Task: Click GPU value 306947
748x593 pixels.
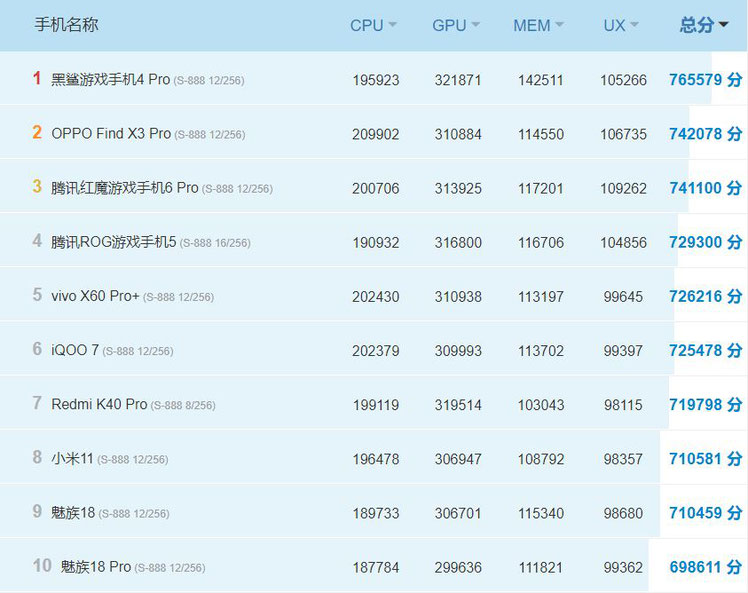Action: click(x=458, y=459)
